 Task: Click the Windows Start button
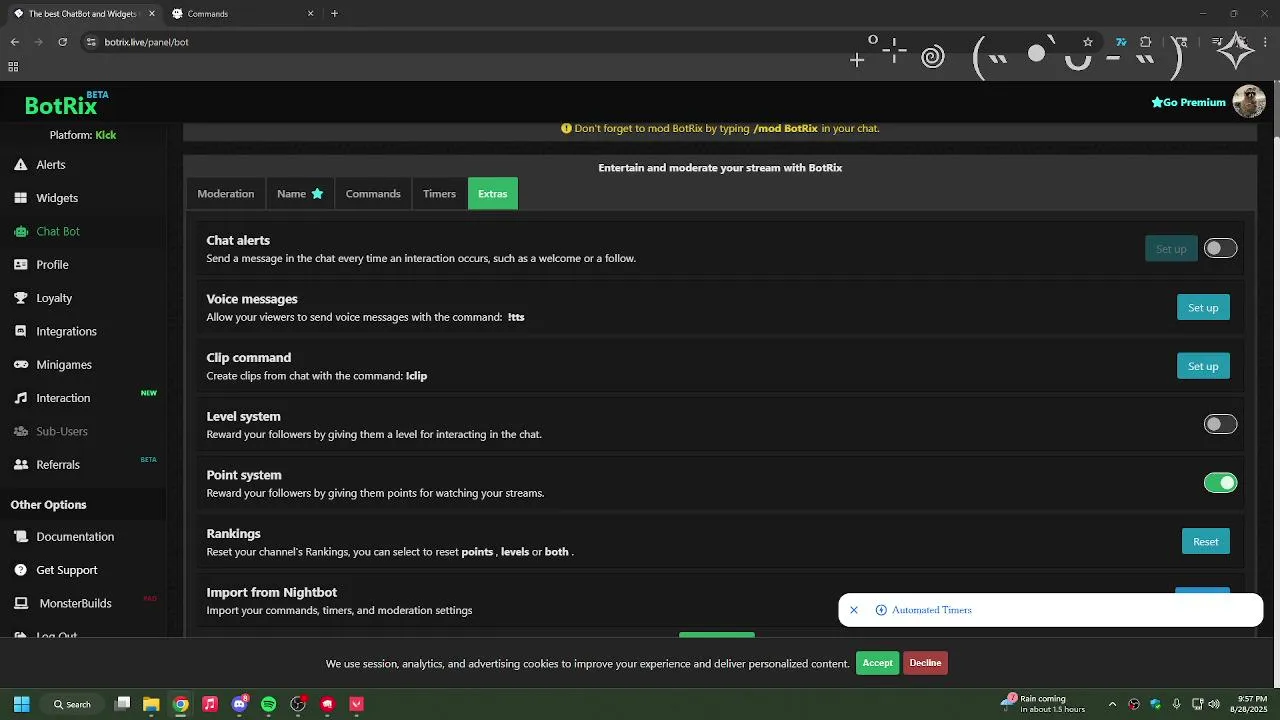click(21, 704)
